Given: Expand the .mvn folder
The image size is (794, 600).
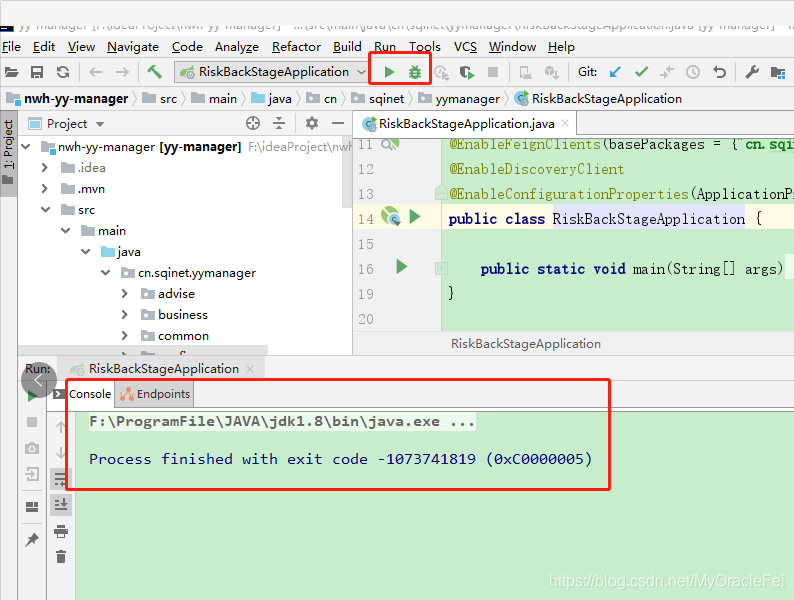Looking at the screenshot, I should [45, 189].
